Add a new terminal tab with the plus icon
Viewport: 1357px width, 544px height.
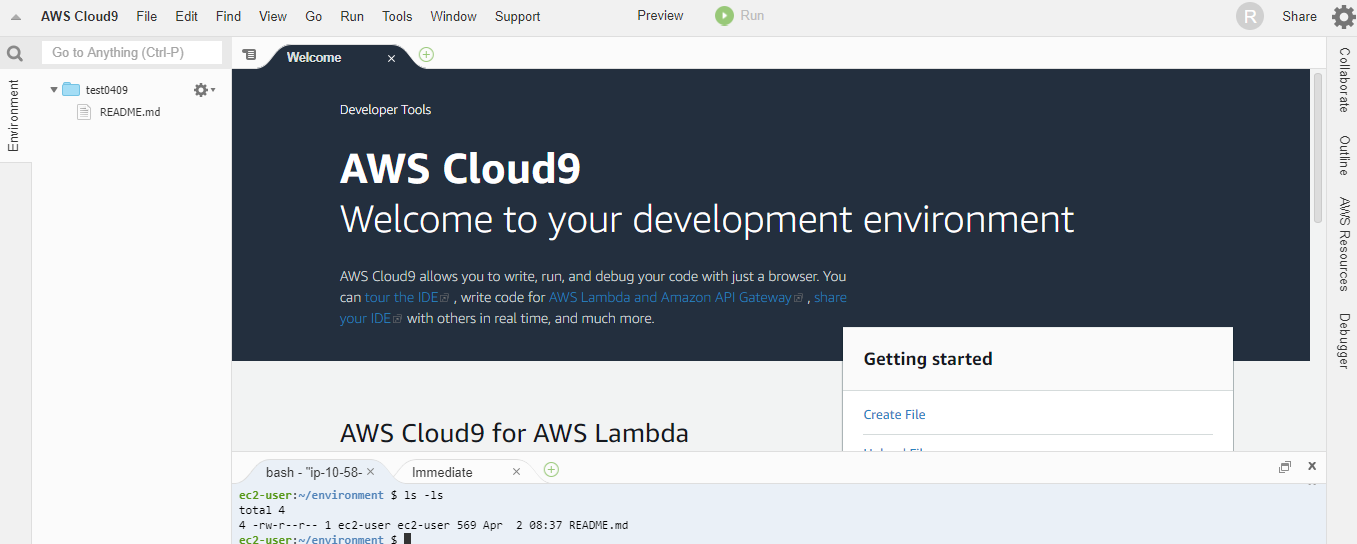click(551, 469)
